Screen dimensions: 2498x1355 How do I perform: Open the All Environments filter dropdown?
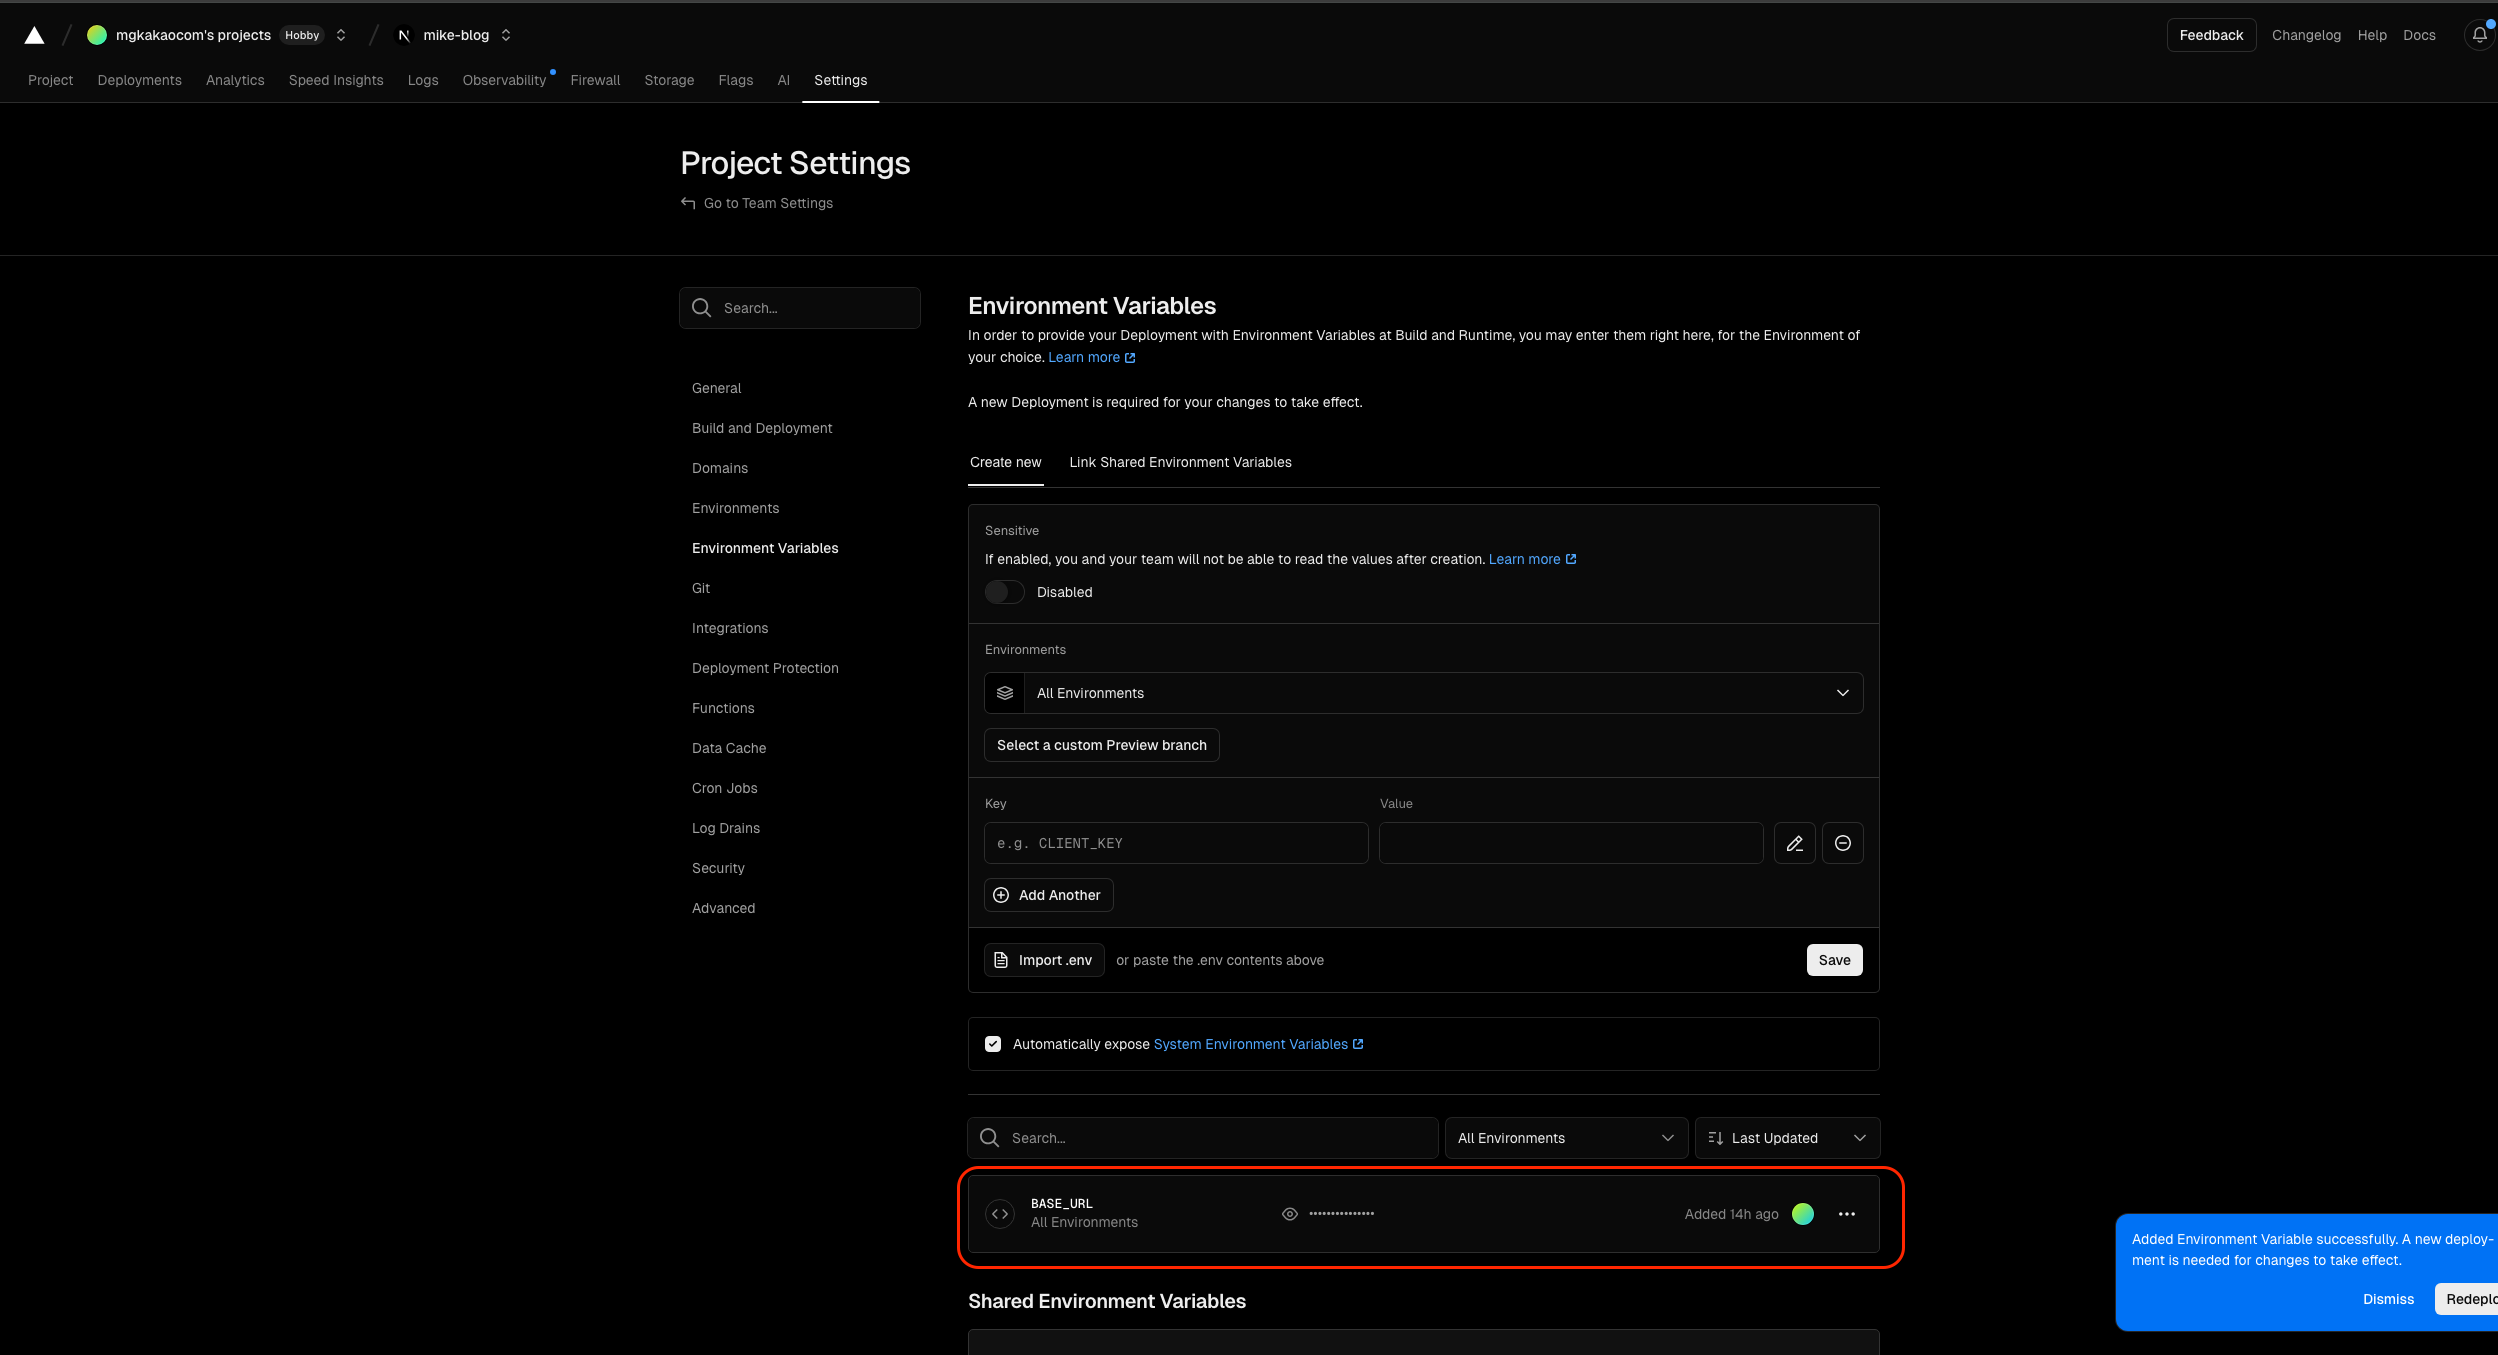[x=1566, y=1138]
